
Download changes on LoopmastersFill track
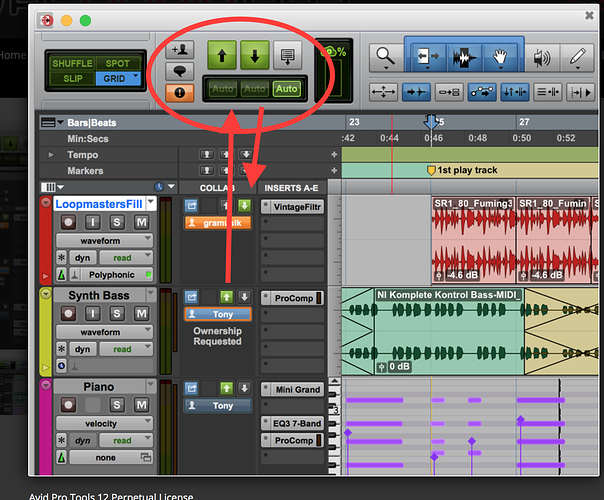244,206
